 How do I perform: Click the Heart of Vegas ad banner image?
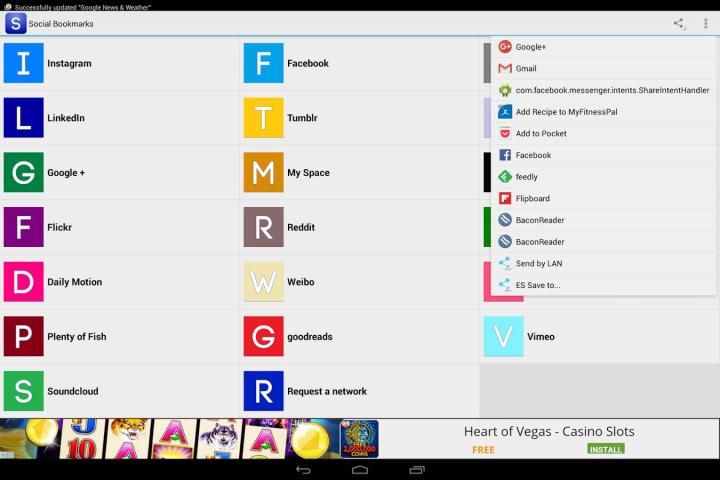pyautogui.click(x=190, y=439)
